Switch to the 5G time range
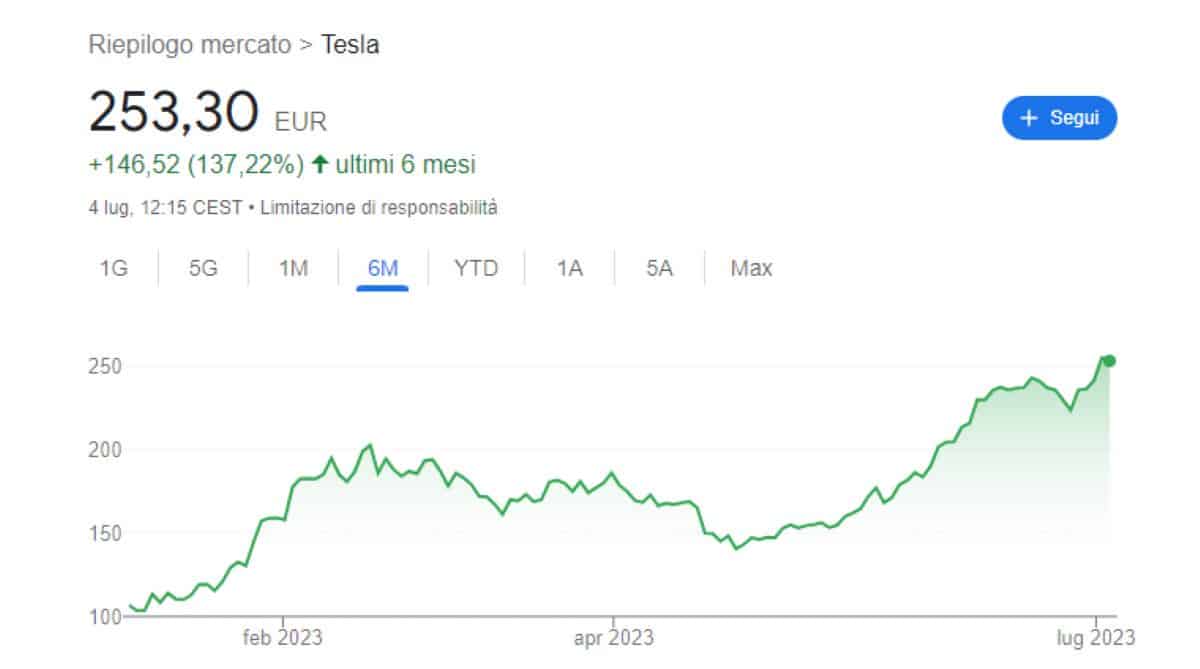The height and width of the screenshot is (669, 1200). point(203,268)
